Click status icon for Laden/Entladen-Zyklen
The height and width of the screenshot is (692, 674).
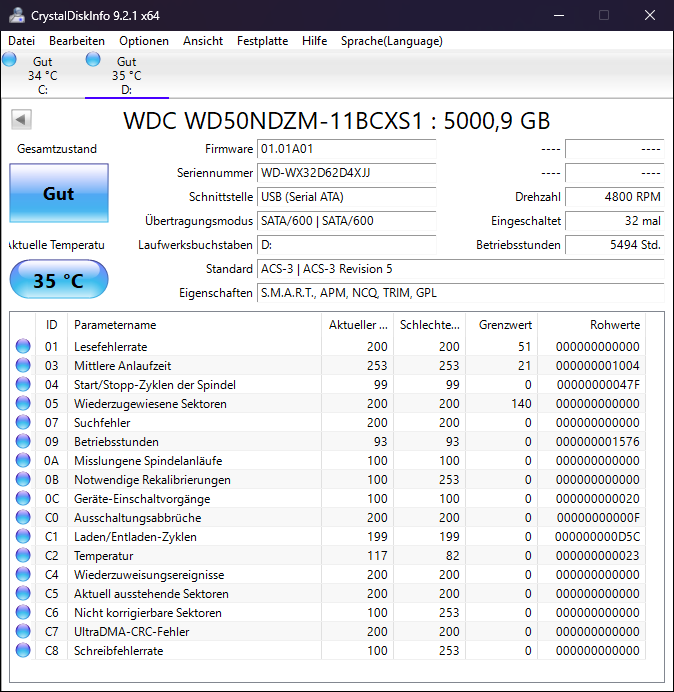(23, 536)
